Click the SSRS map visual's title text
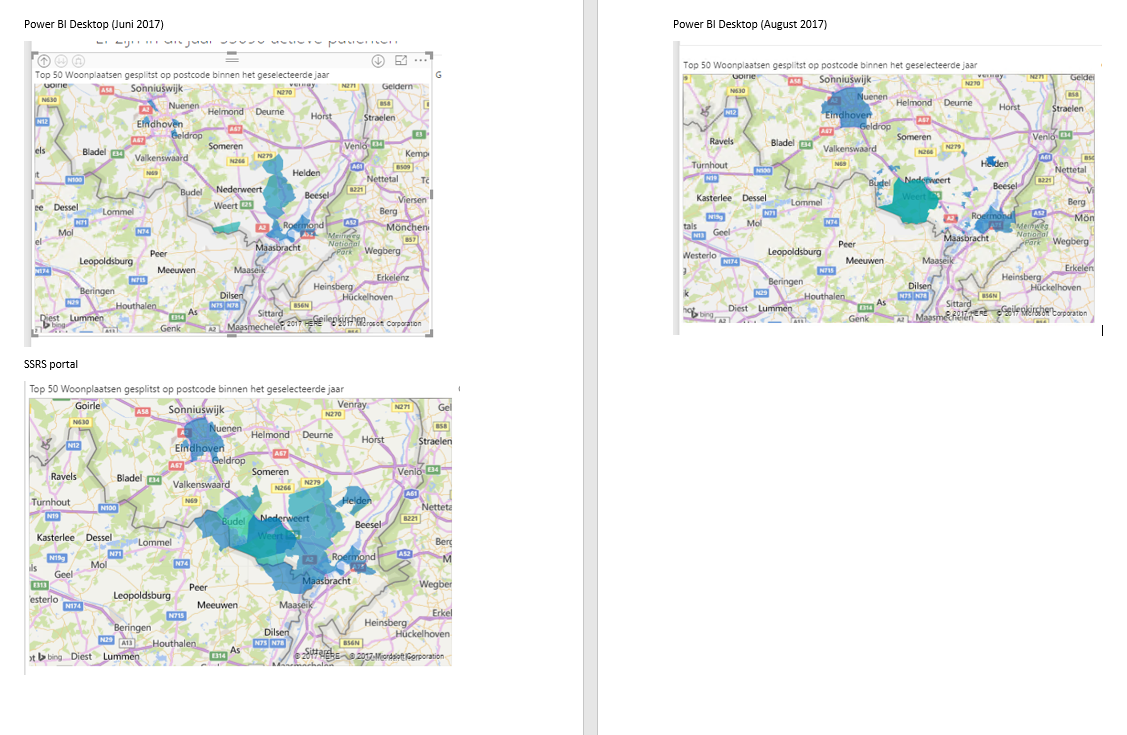 pos(187,389)
